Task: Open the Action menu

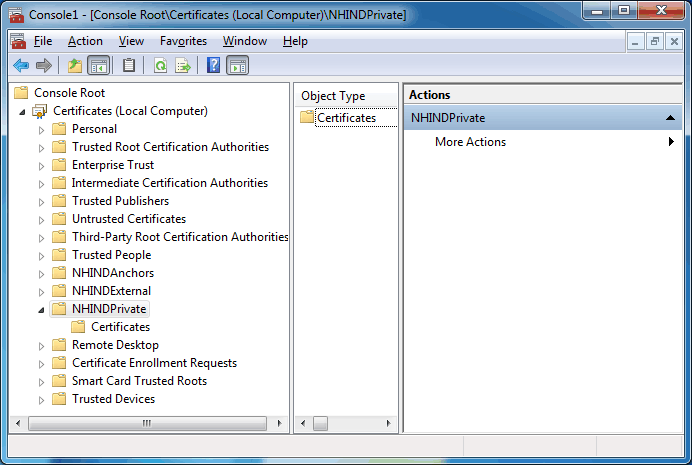Action: click(85, 41)
